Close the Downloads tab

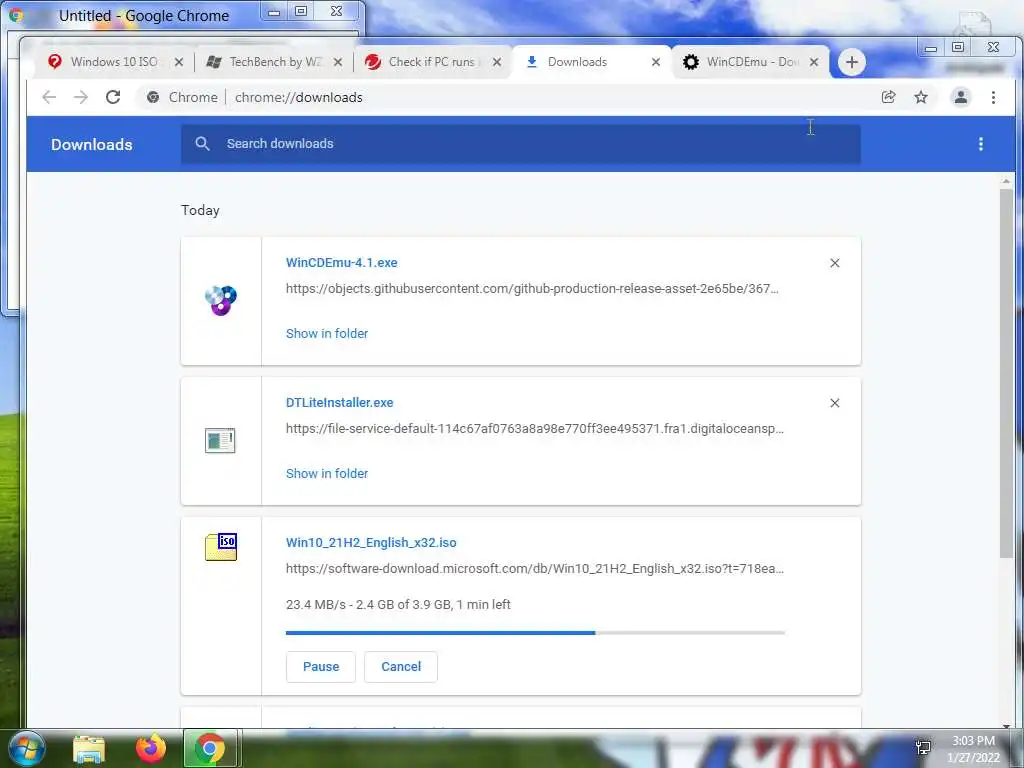coord(656,62)
